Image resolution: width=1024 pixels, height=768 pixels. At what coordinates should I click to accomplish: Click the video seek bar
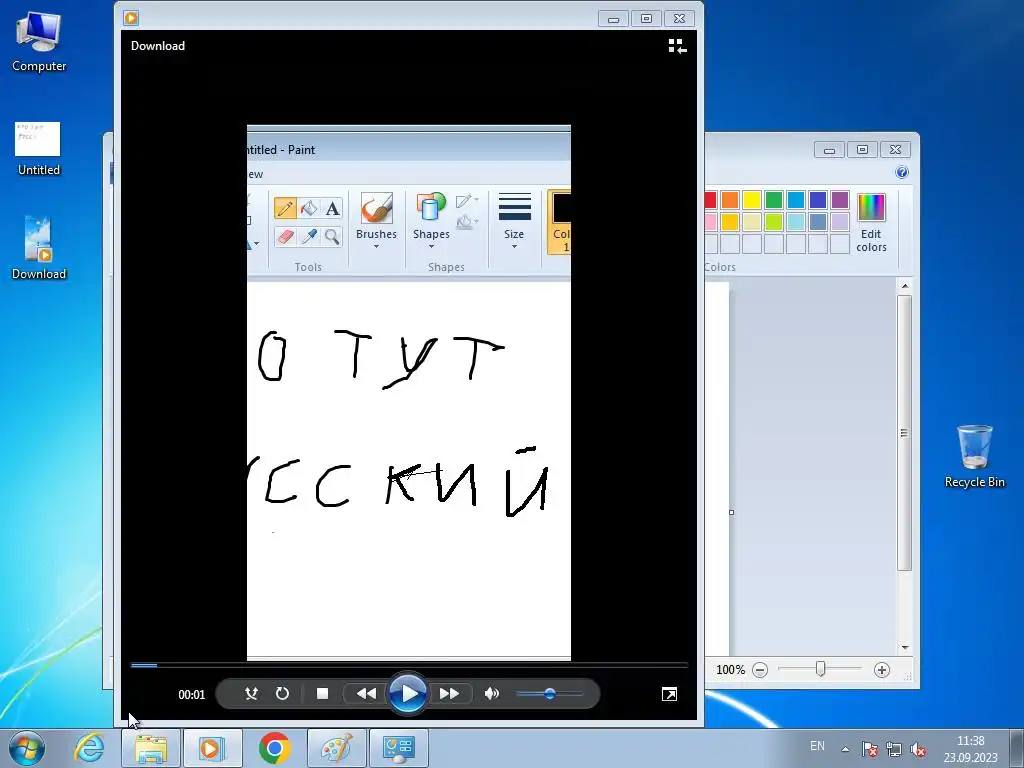[x=409, y=665]
